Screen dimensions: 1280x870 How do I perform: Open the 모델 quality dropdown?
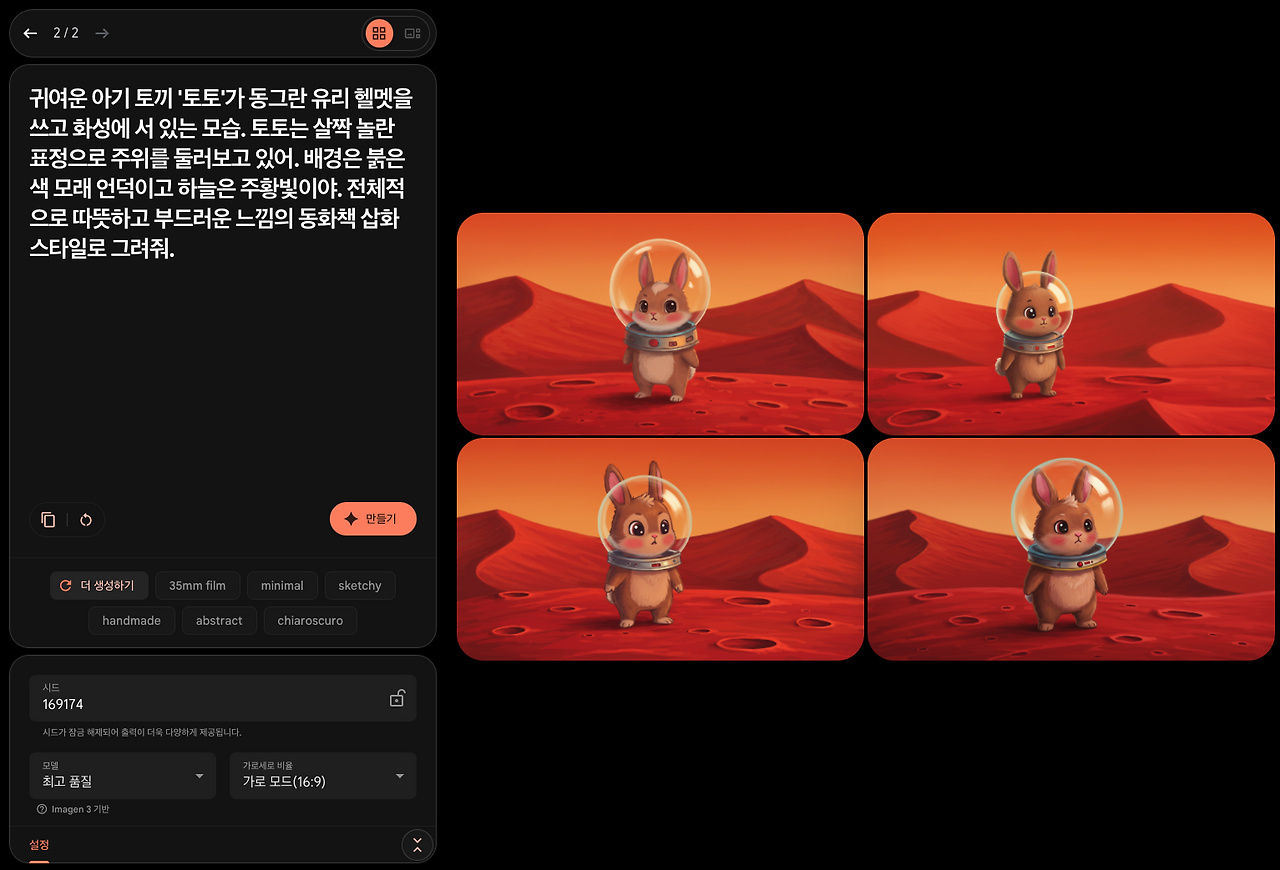point(122,776)
